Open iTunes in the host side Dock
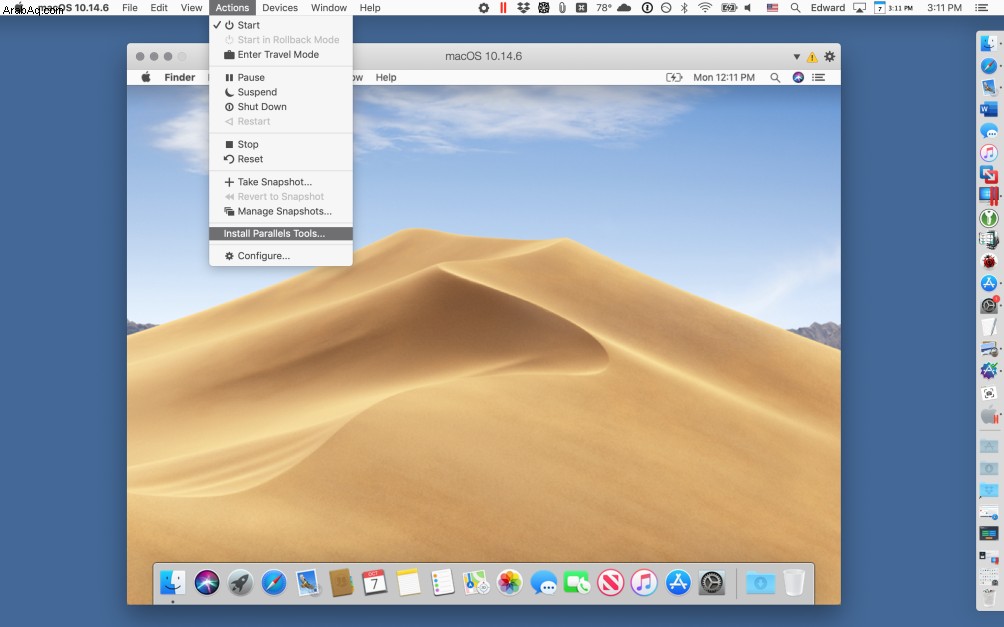The image size is (1004, 627). pos(989,153)
